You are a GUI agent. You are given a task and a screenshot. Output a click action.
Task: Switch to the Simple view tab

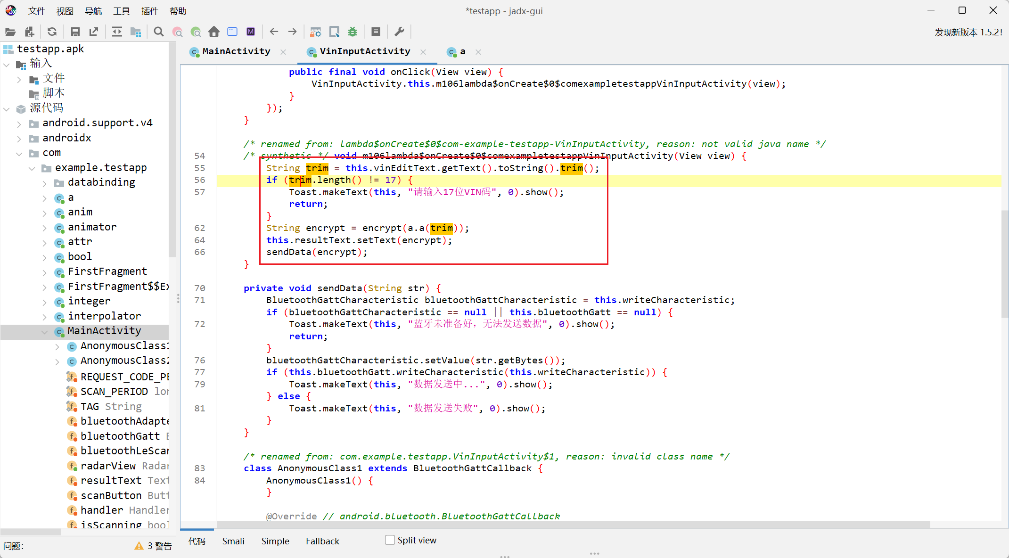point(275,541)
